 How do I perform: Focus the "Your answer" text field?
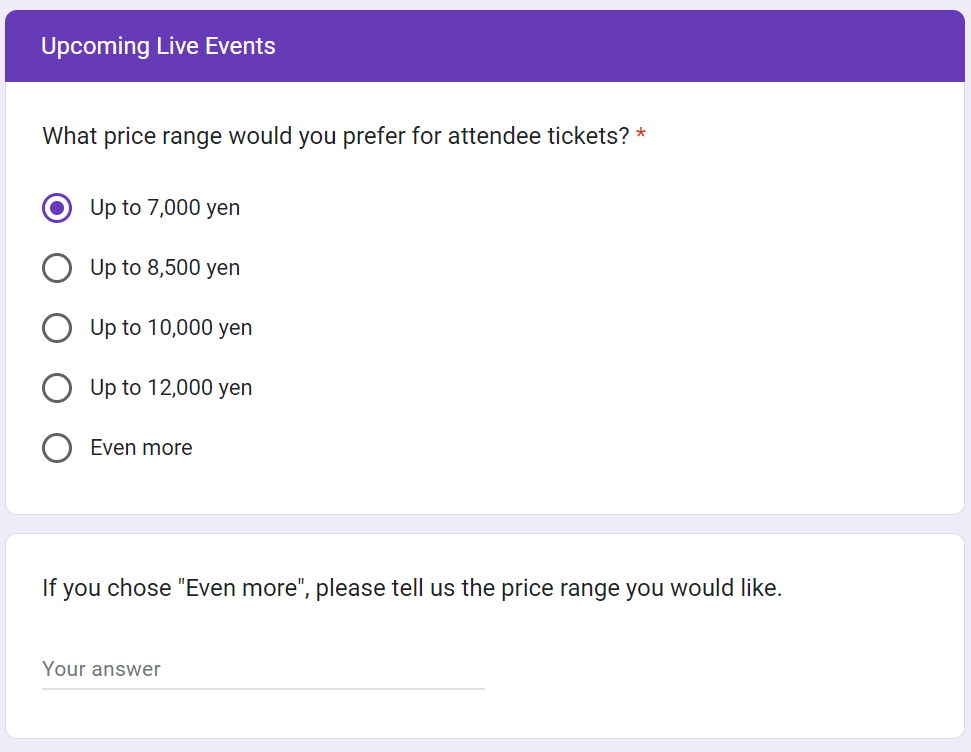pos(262,669)
